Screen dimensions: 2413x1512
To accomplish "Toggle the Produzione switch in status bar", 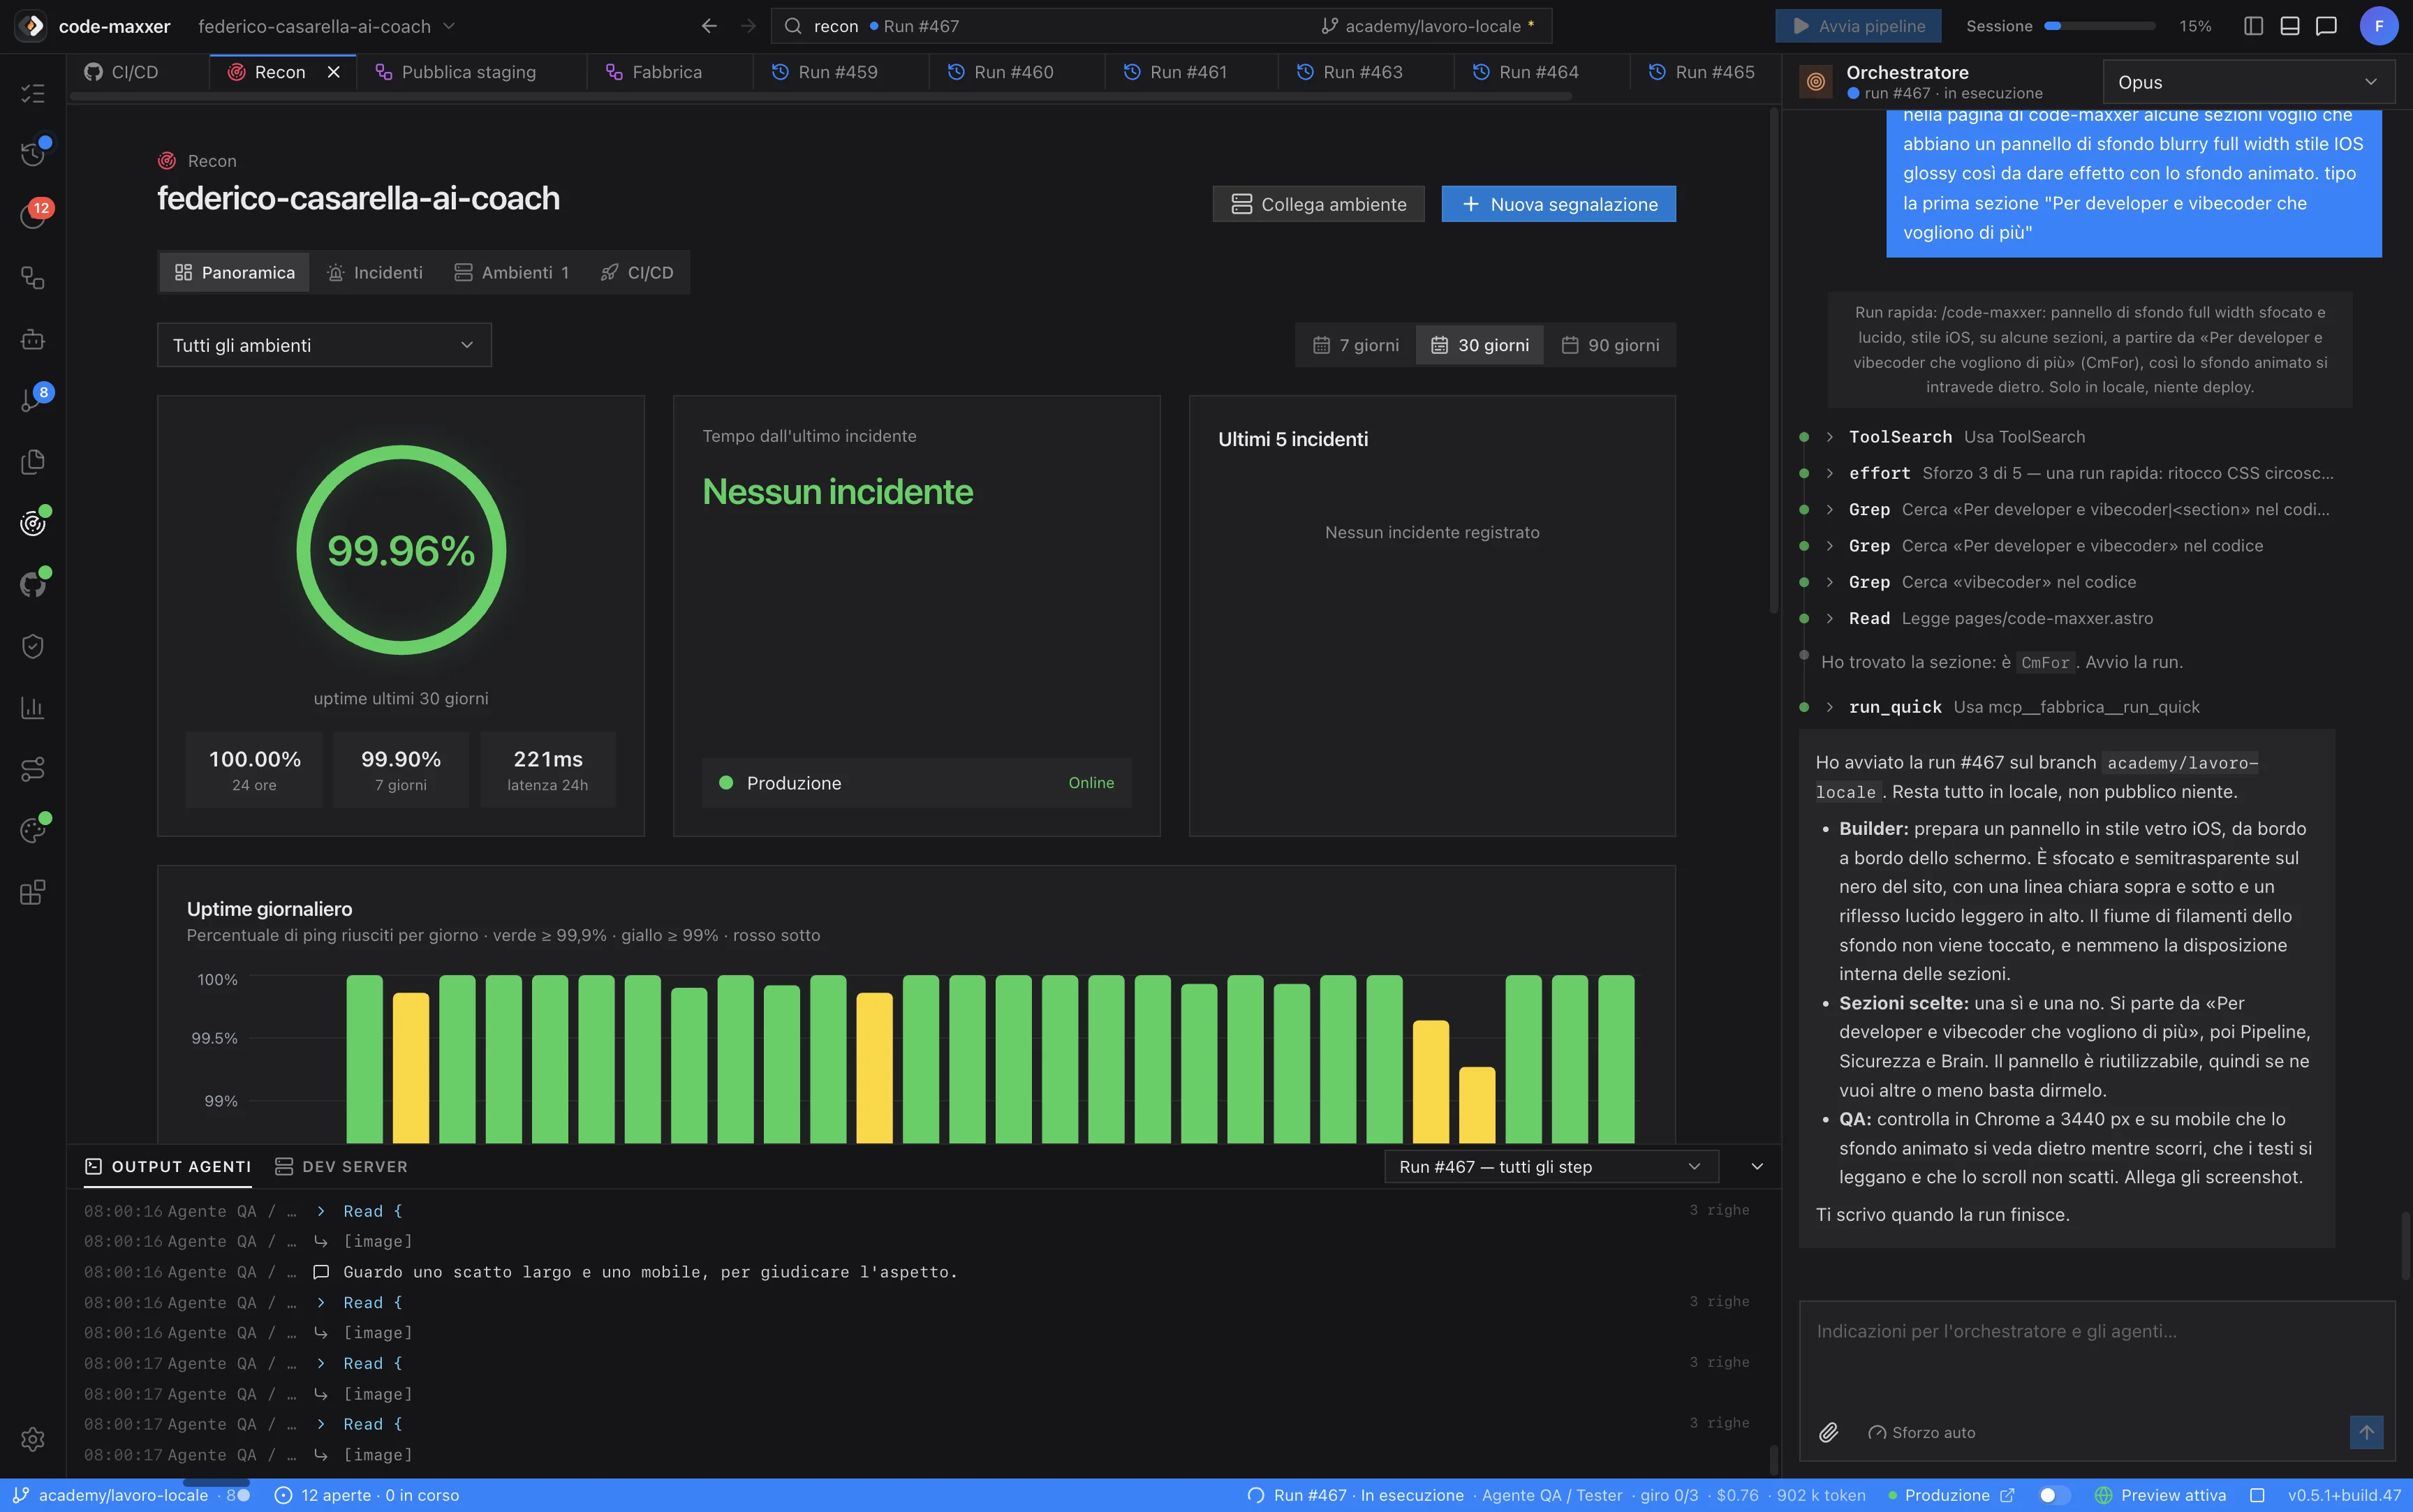I will 2054,1495.
